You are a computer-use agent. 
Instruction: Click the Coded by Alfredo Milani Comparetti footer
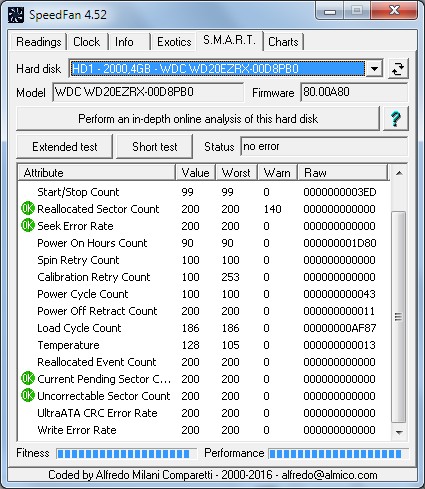tap(212, 475)
